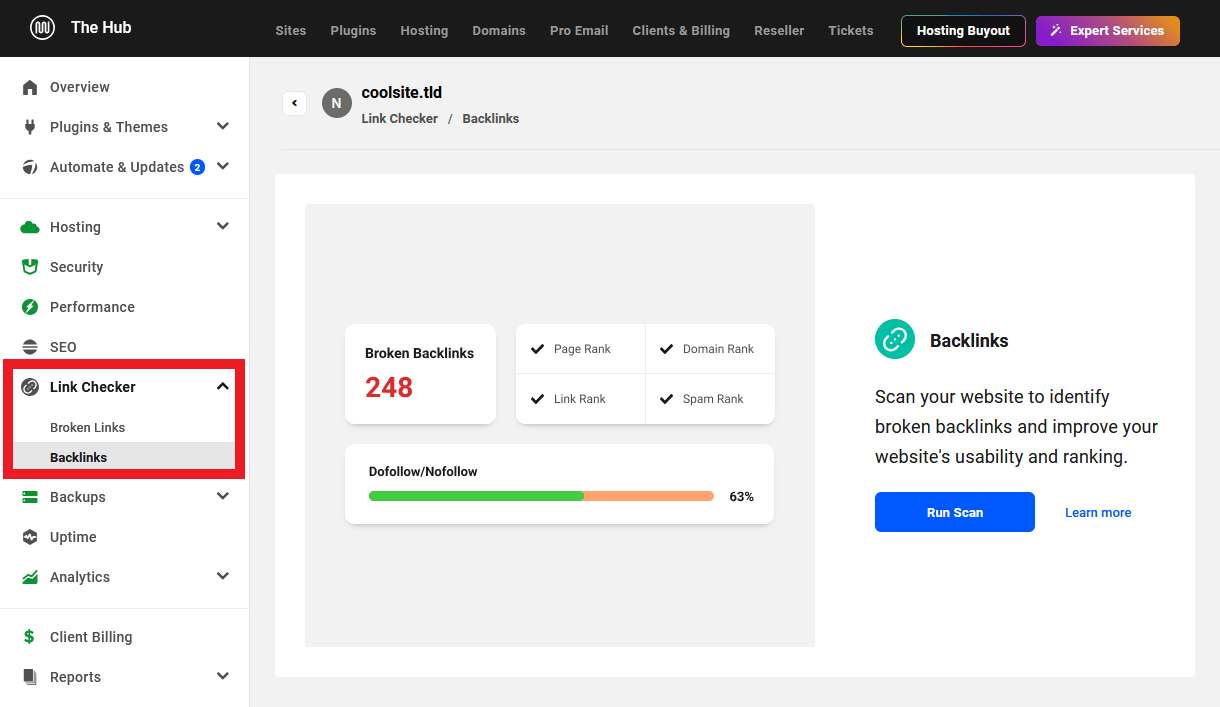Toggle the Spam Rank checkmark
The width and height of the screenshot is (1220, 707).
[667, 399]
